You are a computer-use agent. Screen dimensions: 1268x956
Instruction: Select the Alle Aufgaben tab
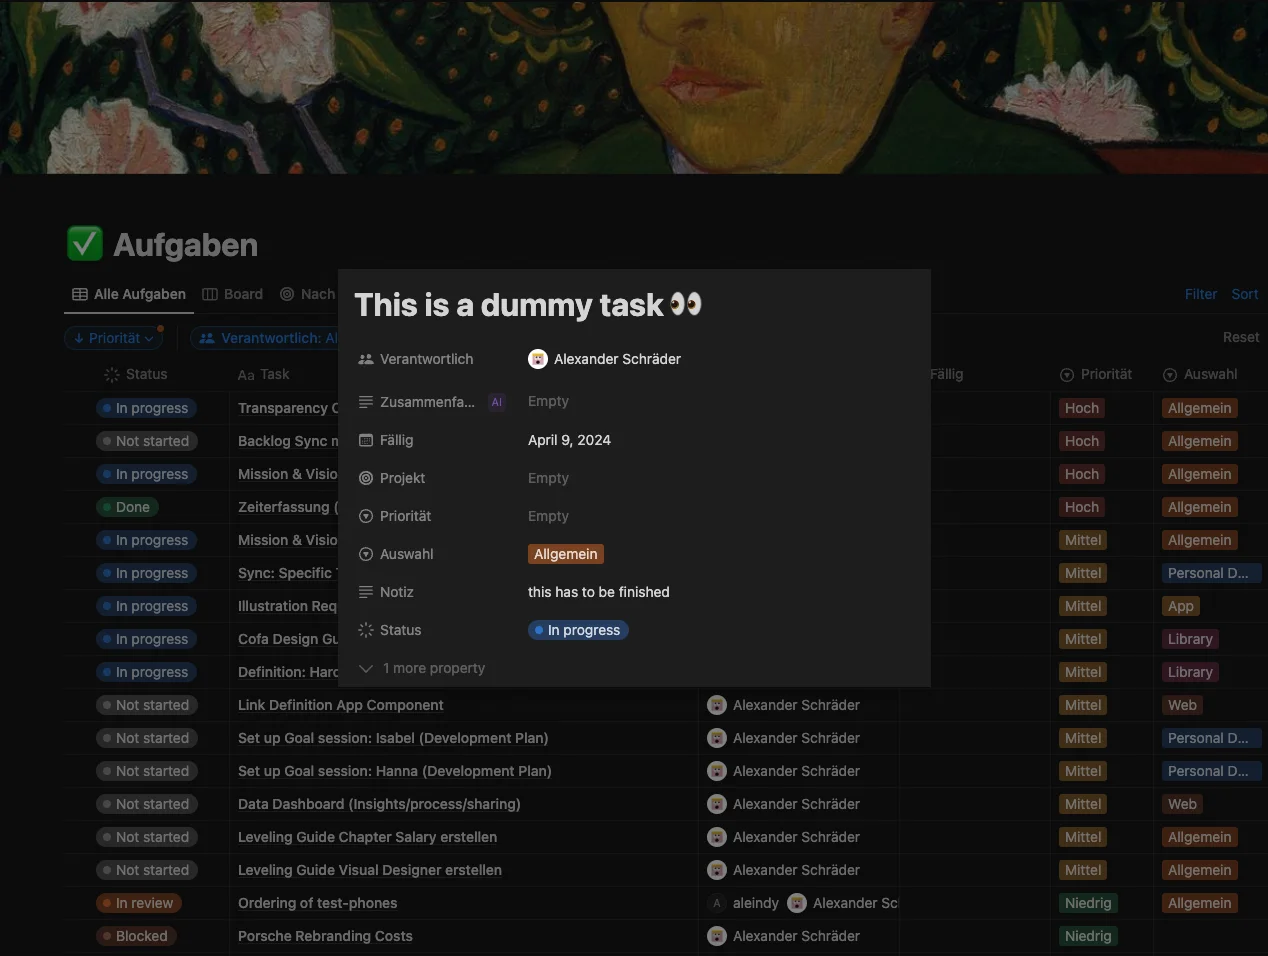pos(129,294)
